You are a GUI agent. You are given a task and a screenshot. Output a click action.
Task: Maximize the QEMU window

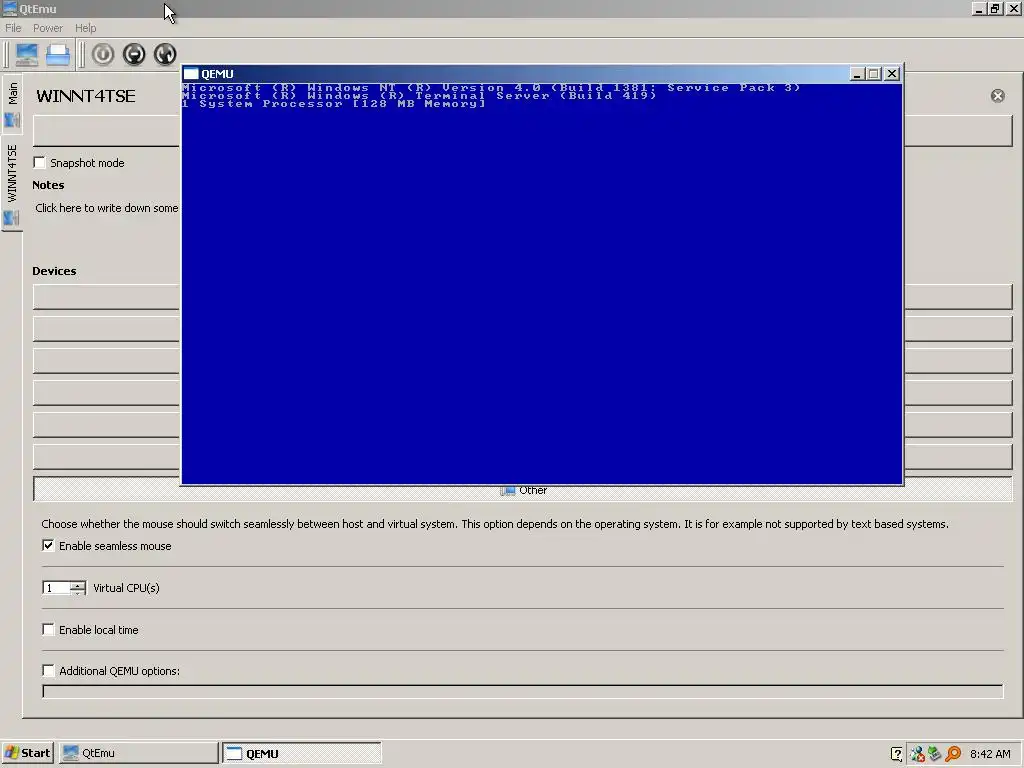point(874,74)
